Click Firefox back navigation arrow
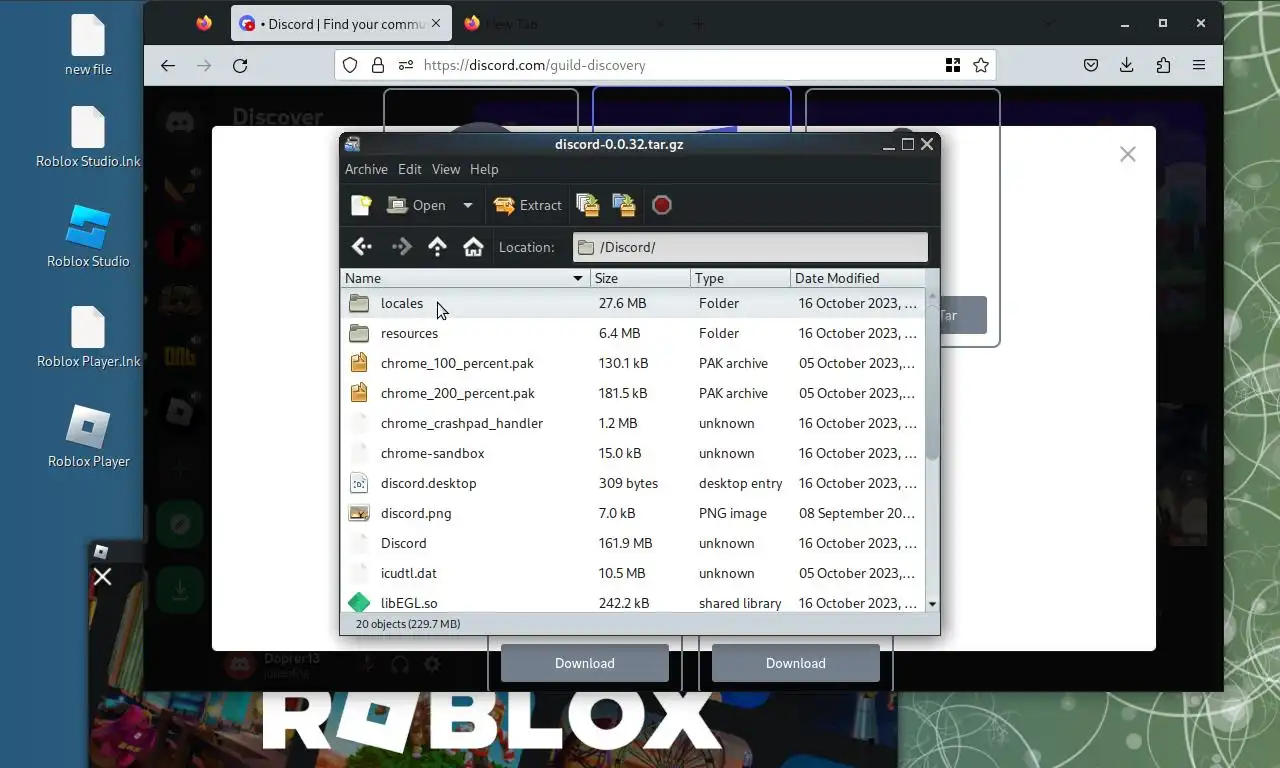 [168, 65]
